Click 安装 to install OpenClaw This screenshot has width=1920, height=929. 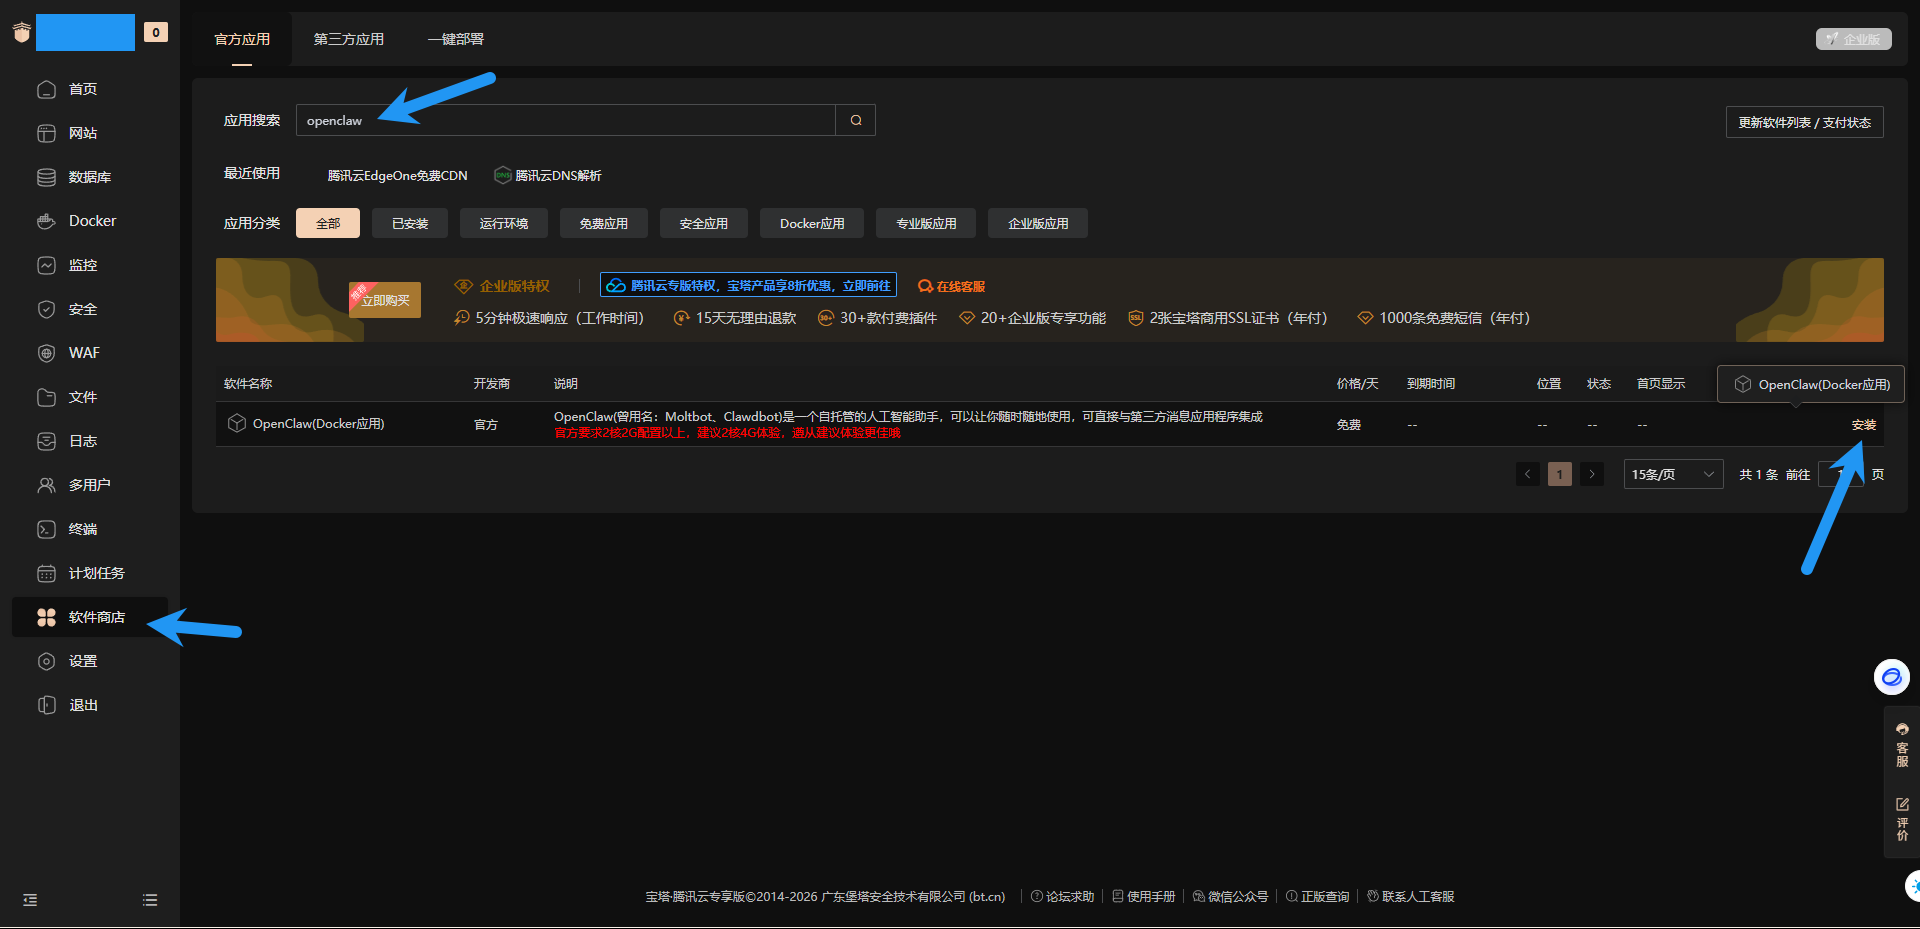[1863, 425]
